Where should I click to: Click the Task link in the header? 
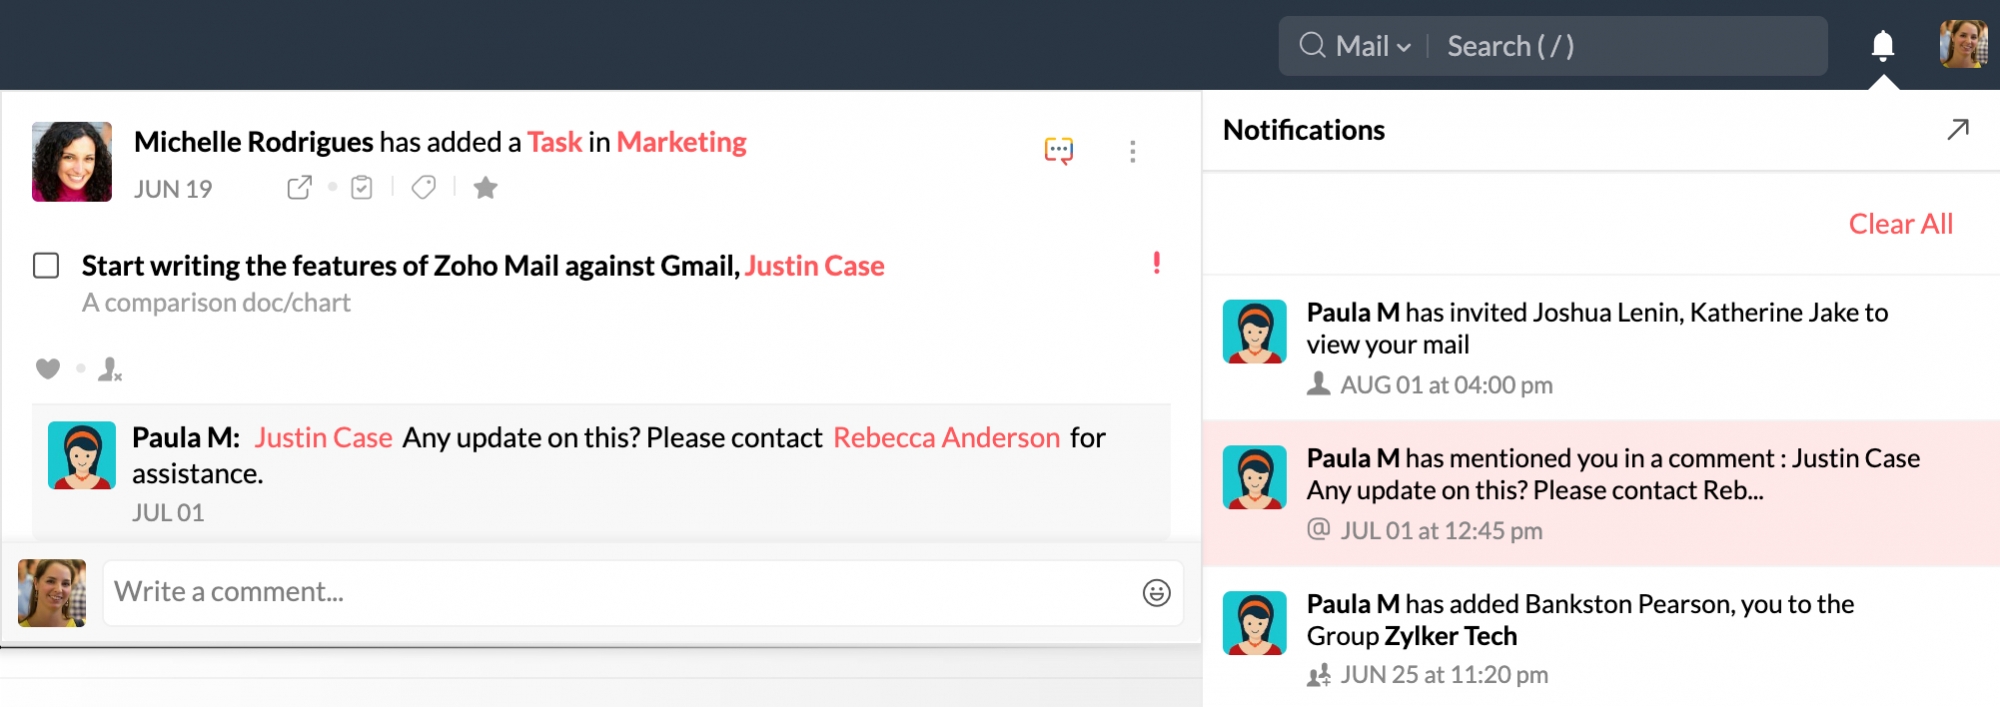coord(554,142)
